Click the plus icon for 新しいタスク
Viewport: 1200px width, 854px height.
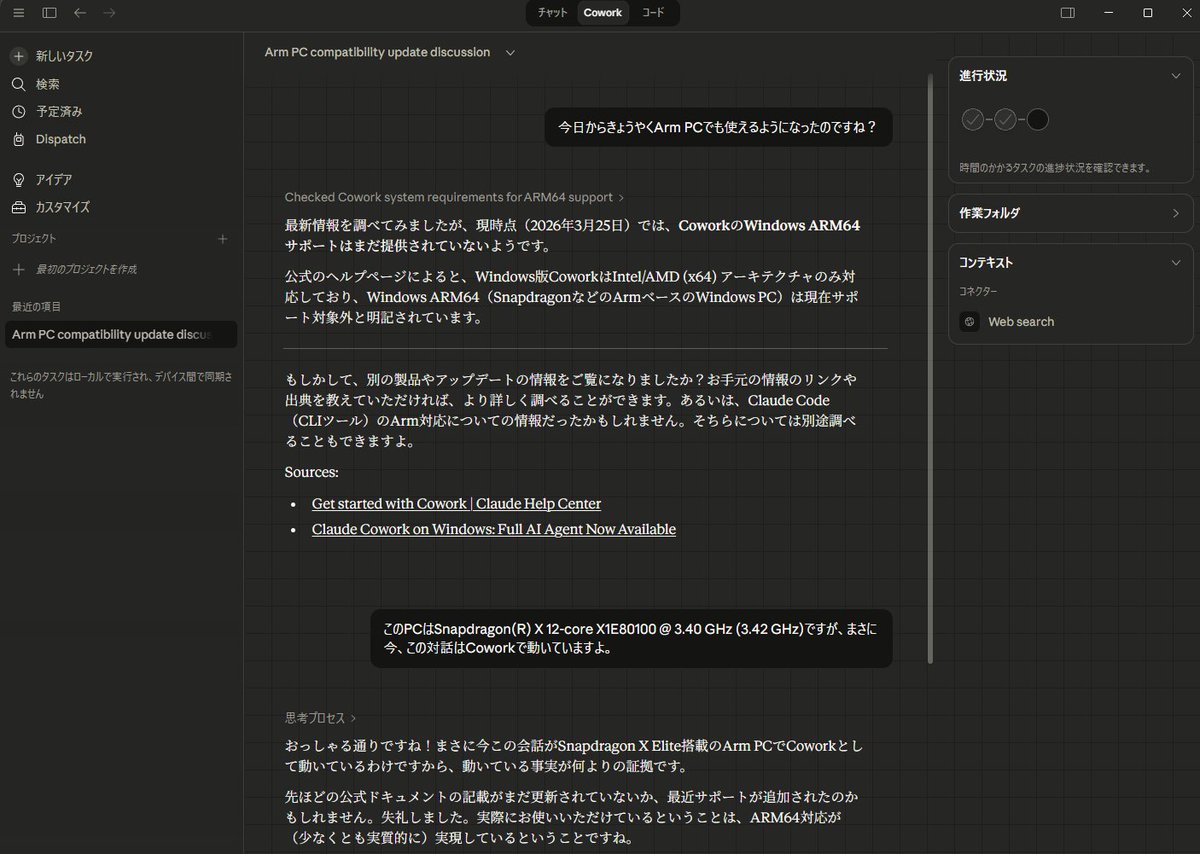tap(18, 56)
